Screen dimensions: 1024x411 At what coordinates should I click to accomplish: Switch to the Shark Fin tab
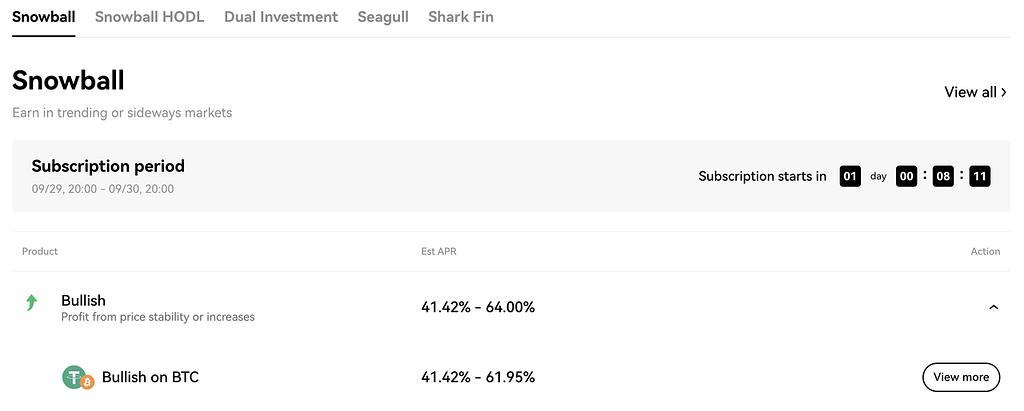[461, 17]
